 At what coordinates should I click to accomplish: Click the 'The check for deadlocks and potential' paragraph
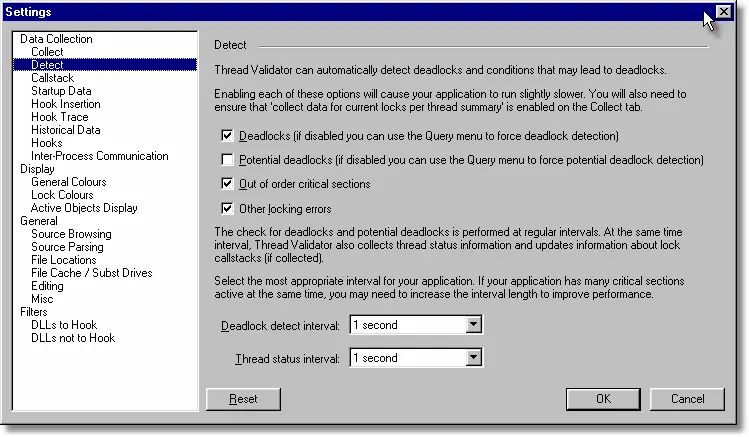[x=448, y=245]
